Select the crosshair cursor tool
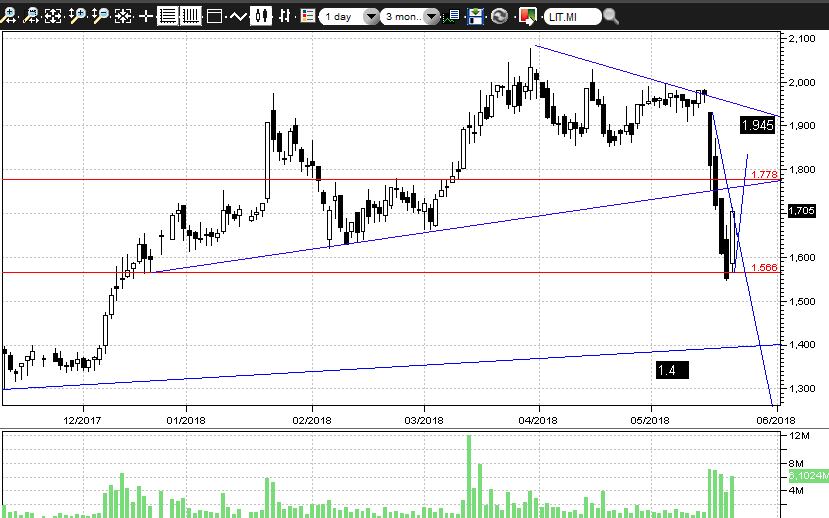 [x=146, y=16]
